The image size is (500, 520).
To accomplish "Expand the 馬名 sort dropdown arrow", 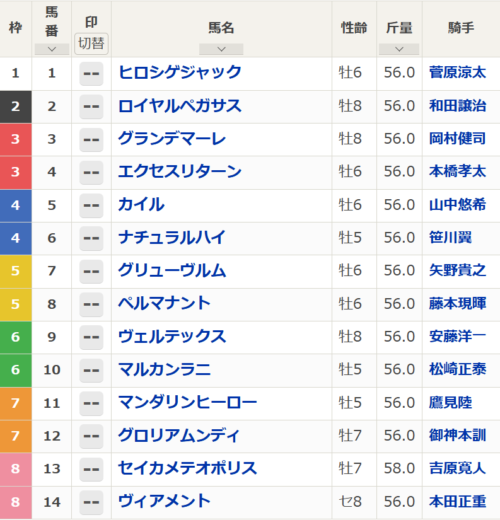I will pos(221,49).
